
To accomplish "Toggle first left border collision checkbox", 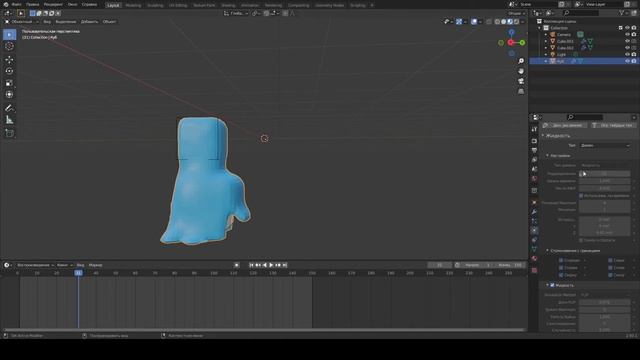I will coord(561,260).
